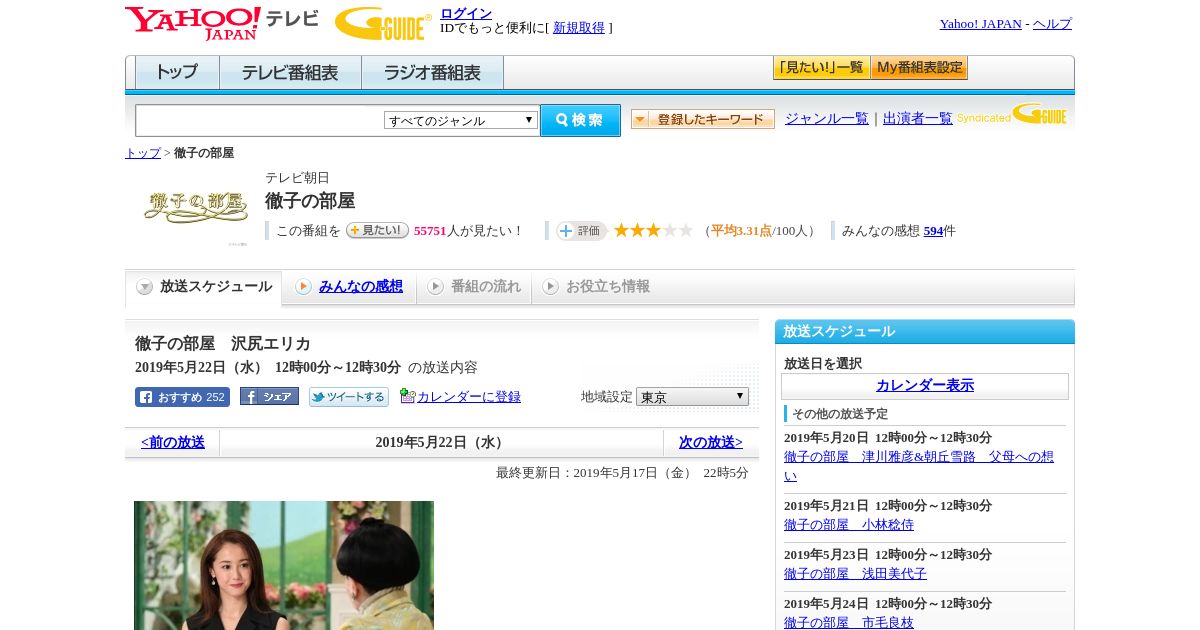
Task: Open the ヘルプ link
Action: (1052, 24)
